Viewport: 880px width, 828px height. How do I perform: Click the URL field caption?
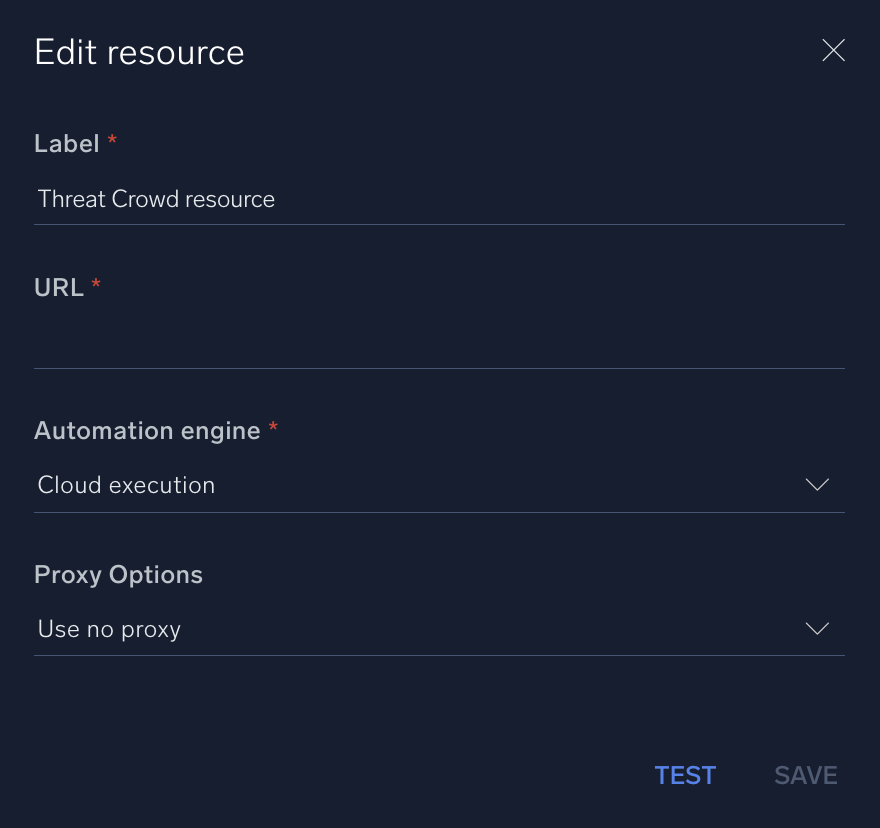59,288
